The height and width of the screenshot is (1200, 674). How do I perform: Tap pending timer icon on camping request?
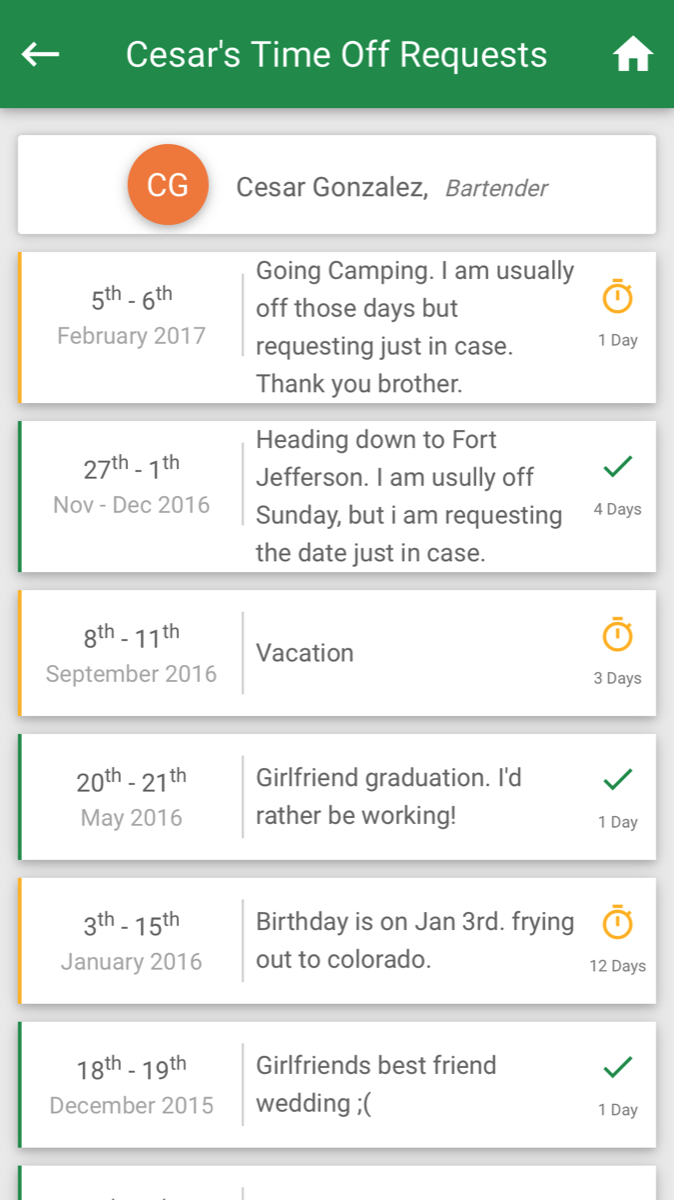point(618,297)
